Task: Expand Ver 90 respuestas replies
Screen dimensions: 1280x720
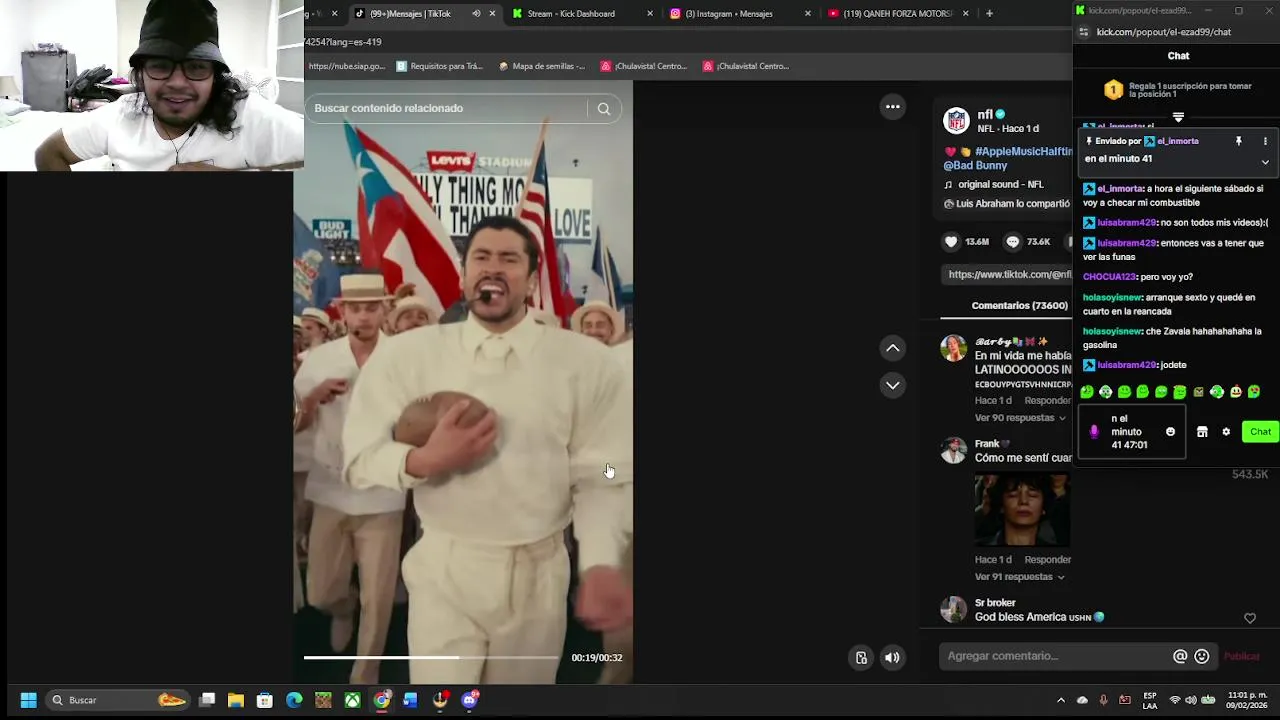Action: click(x=1020, y=418)
